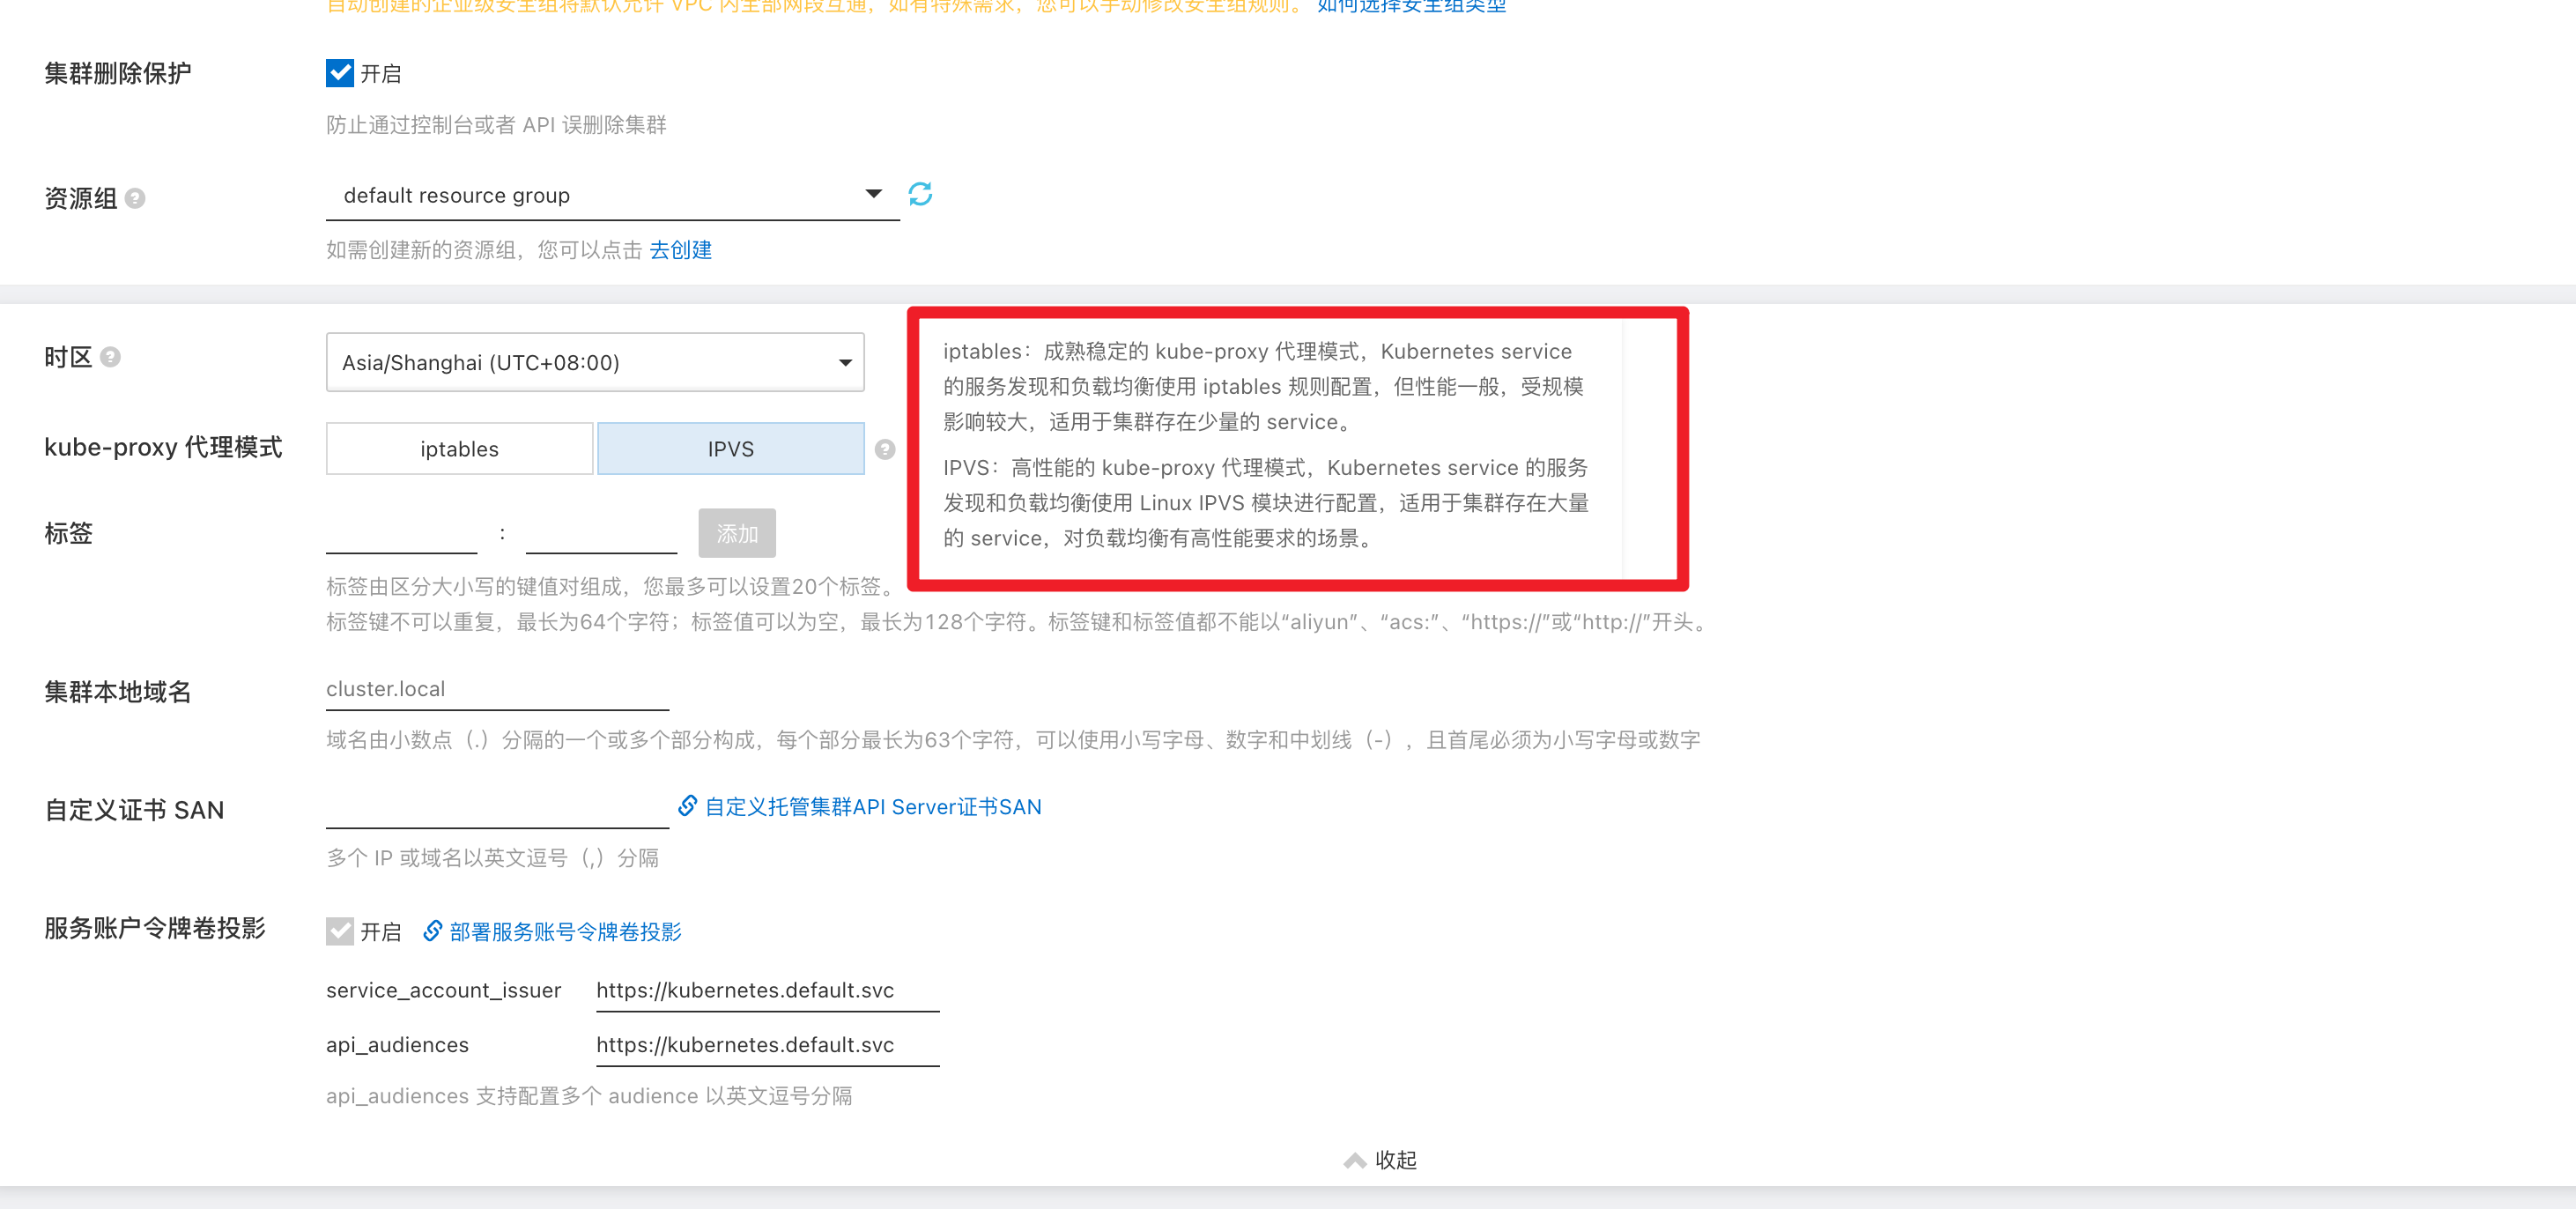This screenshot has height=1209, width=2576.
Task: Click the 自定义证书 SAN input field
Action: point(496,808)
